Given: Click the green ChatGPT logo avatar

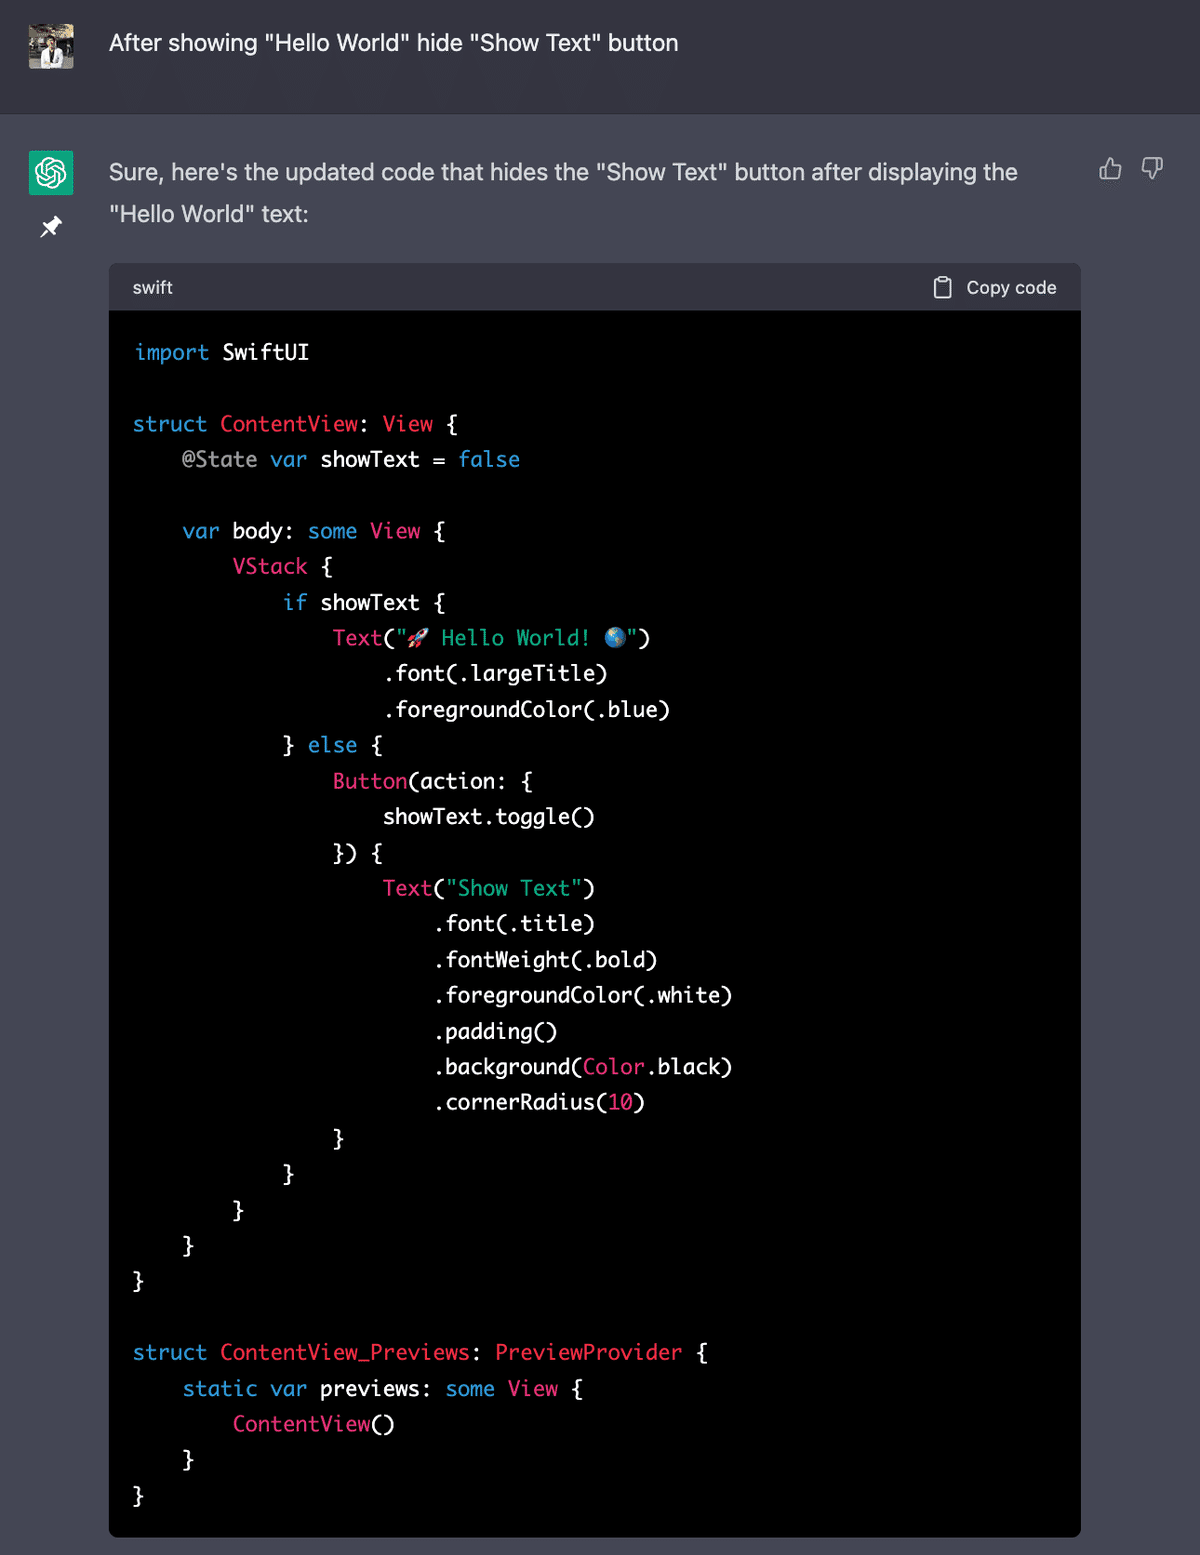Looking at the screenshot, I should 51,172.
